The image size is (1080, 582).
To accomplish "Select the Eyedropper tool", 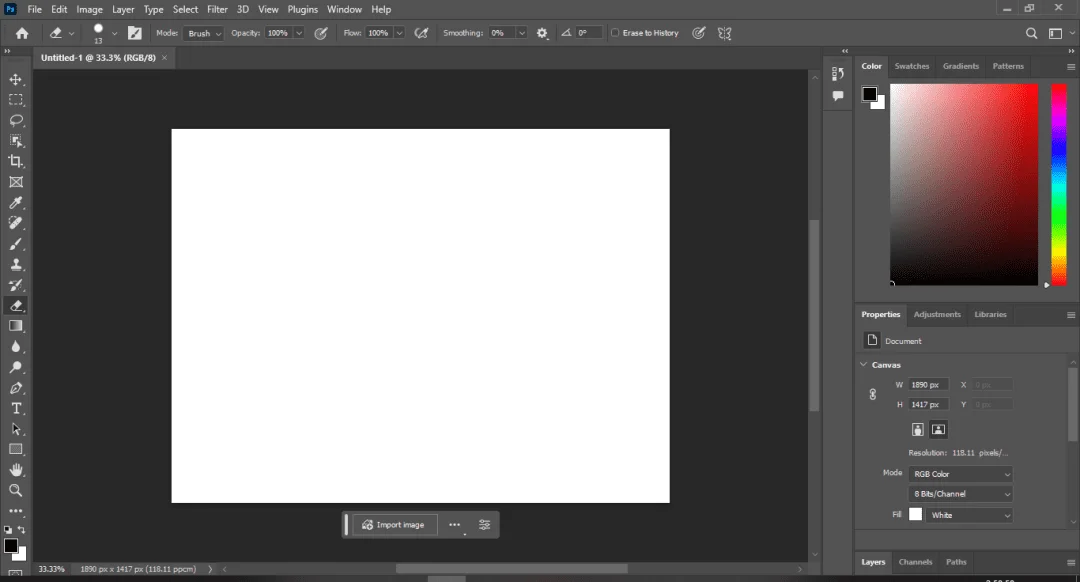I will click(x=16, y=202).
